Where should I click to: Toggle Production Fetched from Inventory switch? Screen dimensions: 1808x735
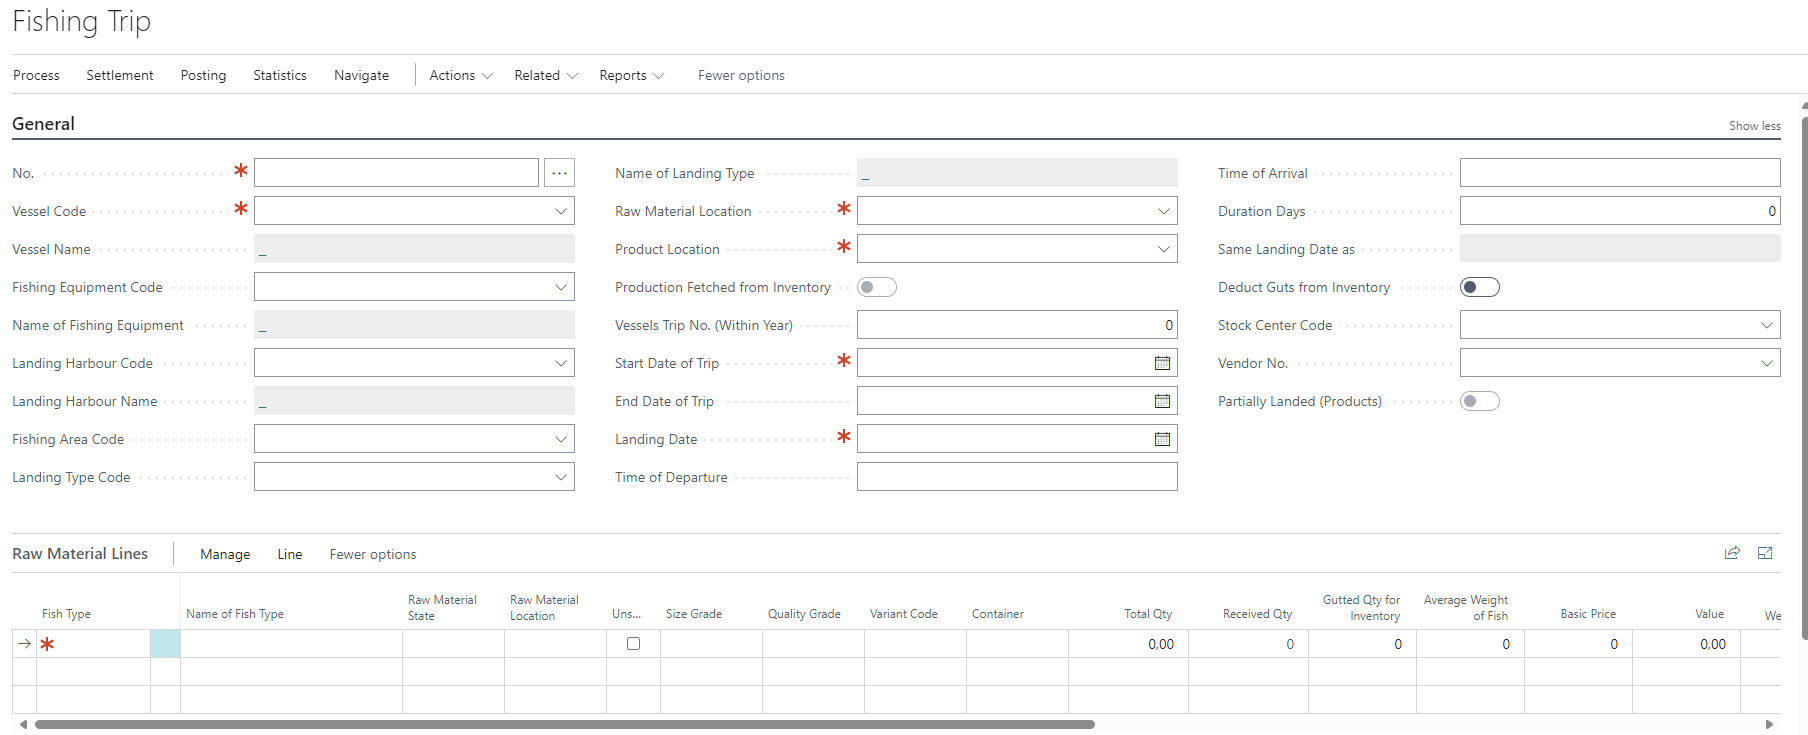point(877,287)
